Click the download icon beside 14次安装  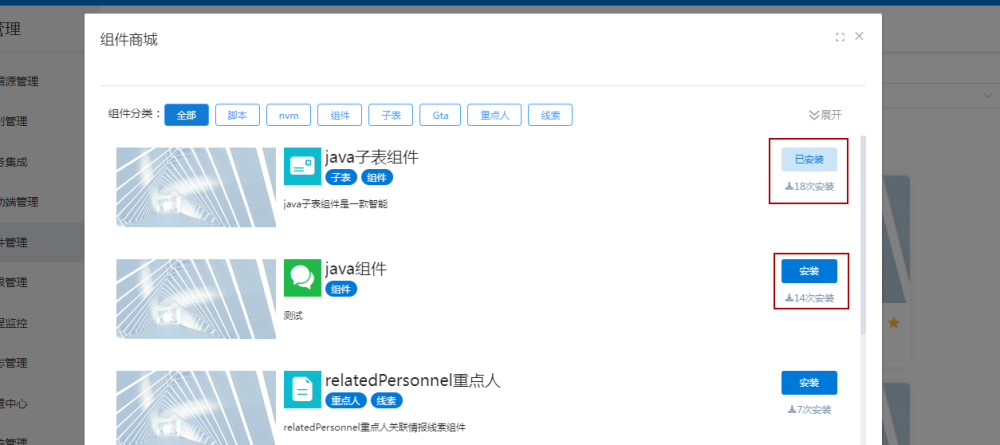point(788,298)
